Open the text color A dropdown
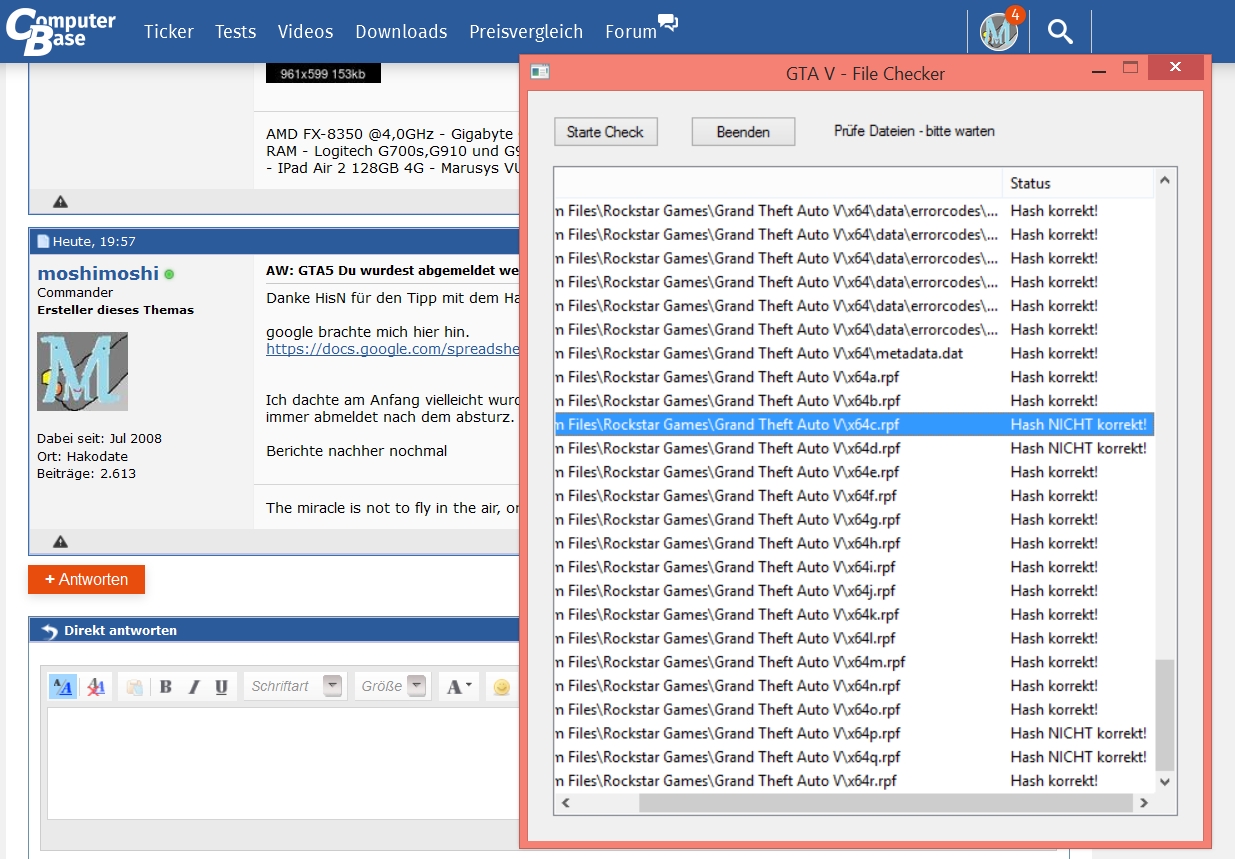The height and width of the screenshot is (859, 1235). tap(460, 686)
